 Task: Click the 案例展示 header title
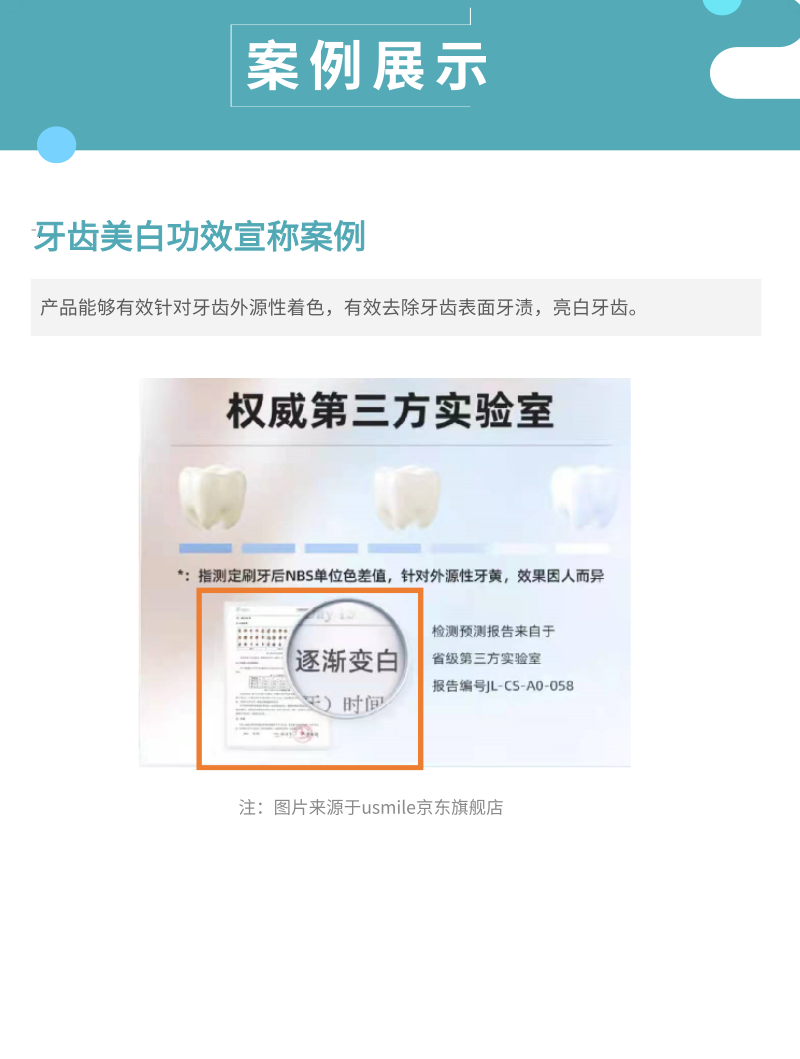point(367,66)
